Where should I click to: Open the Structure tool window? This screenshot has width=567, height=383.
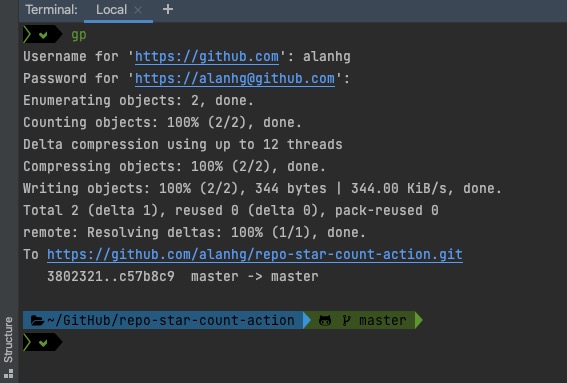tap(8, 339)
